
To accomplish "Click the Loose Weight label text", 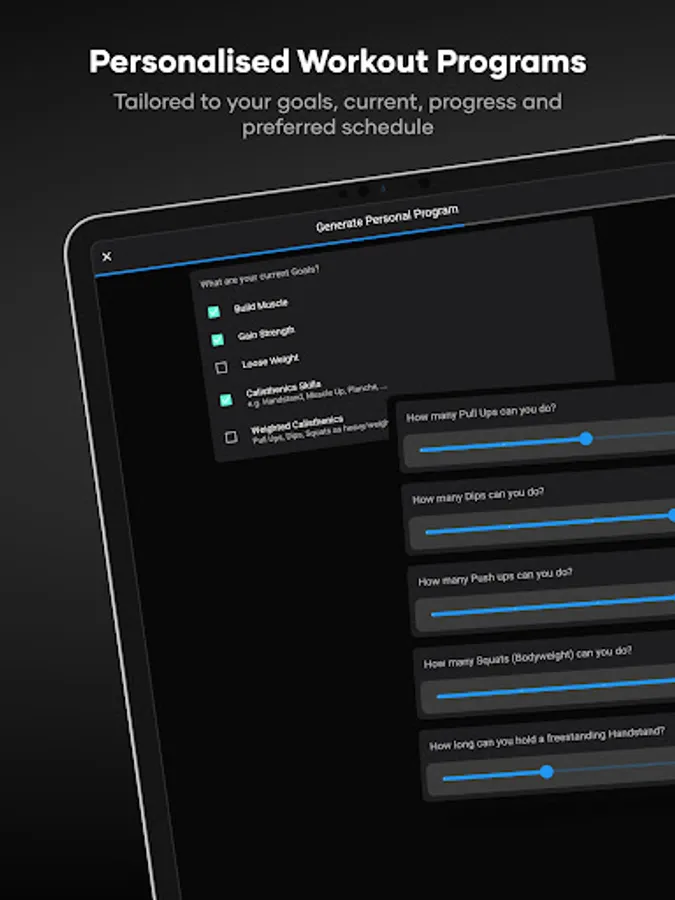I will point(270,361).
